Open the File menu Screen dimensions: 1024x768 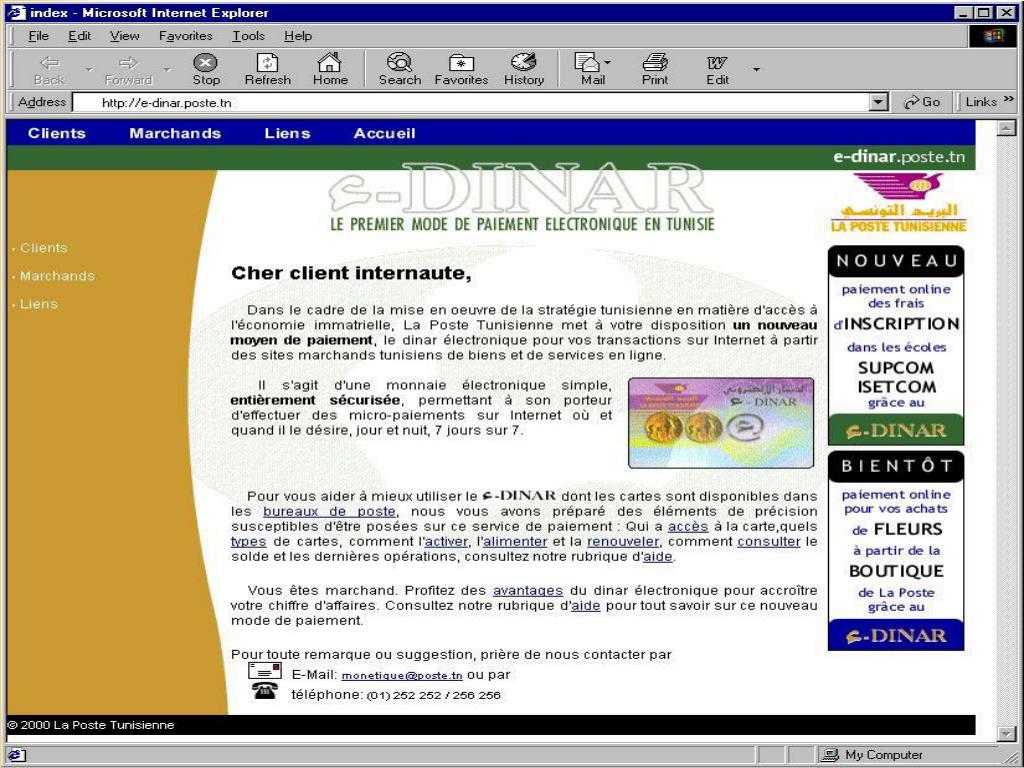tap(39, 36)
